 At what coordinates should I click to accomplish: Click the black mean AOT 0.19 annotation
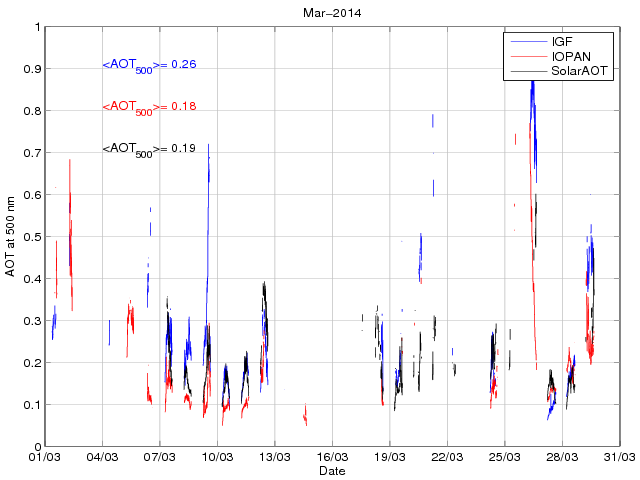149,150
